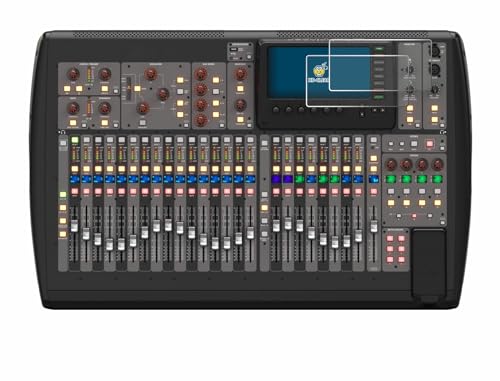Turn the top knob in Bus Sends section

click(201, 74)
